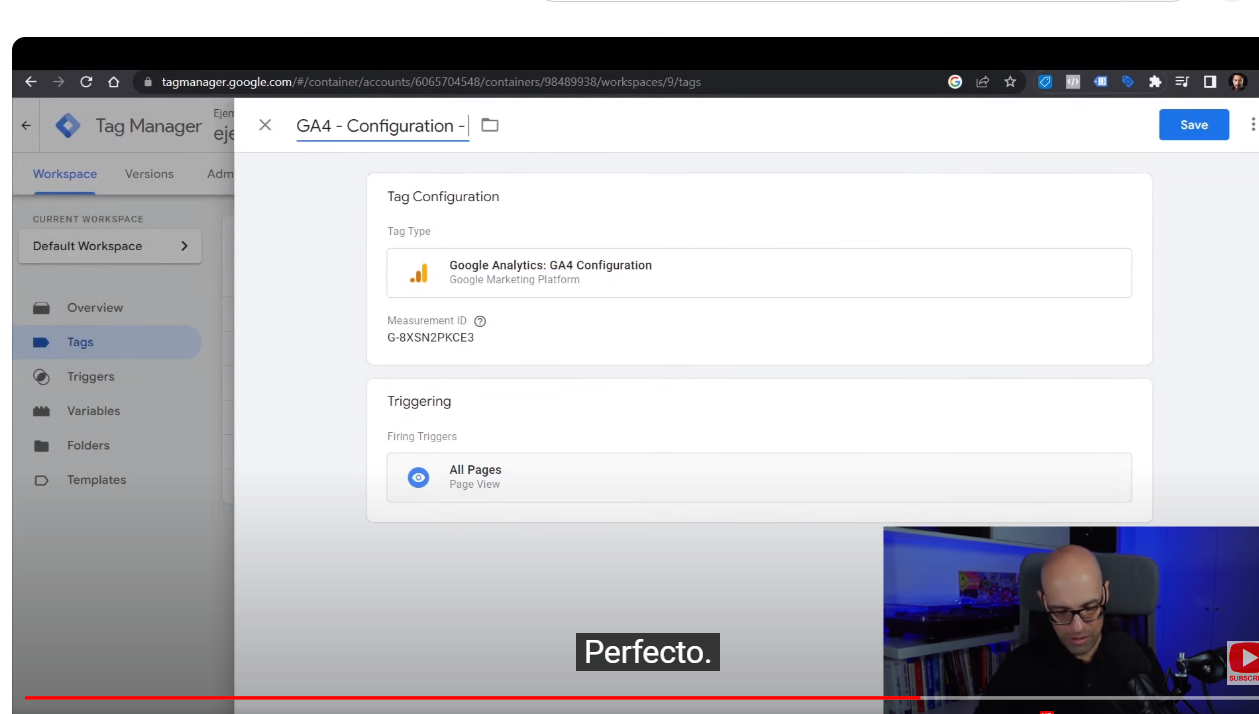Viewport: 1259px width, 714px height.
Task: Click the browser back arrow
Action: (x=31, y=82)
